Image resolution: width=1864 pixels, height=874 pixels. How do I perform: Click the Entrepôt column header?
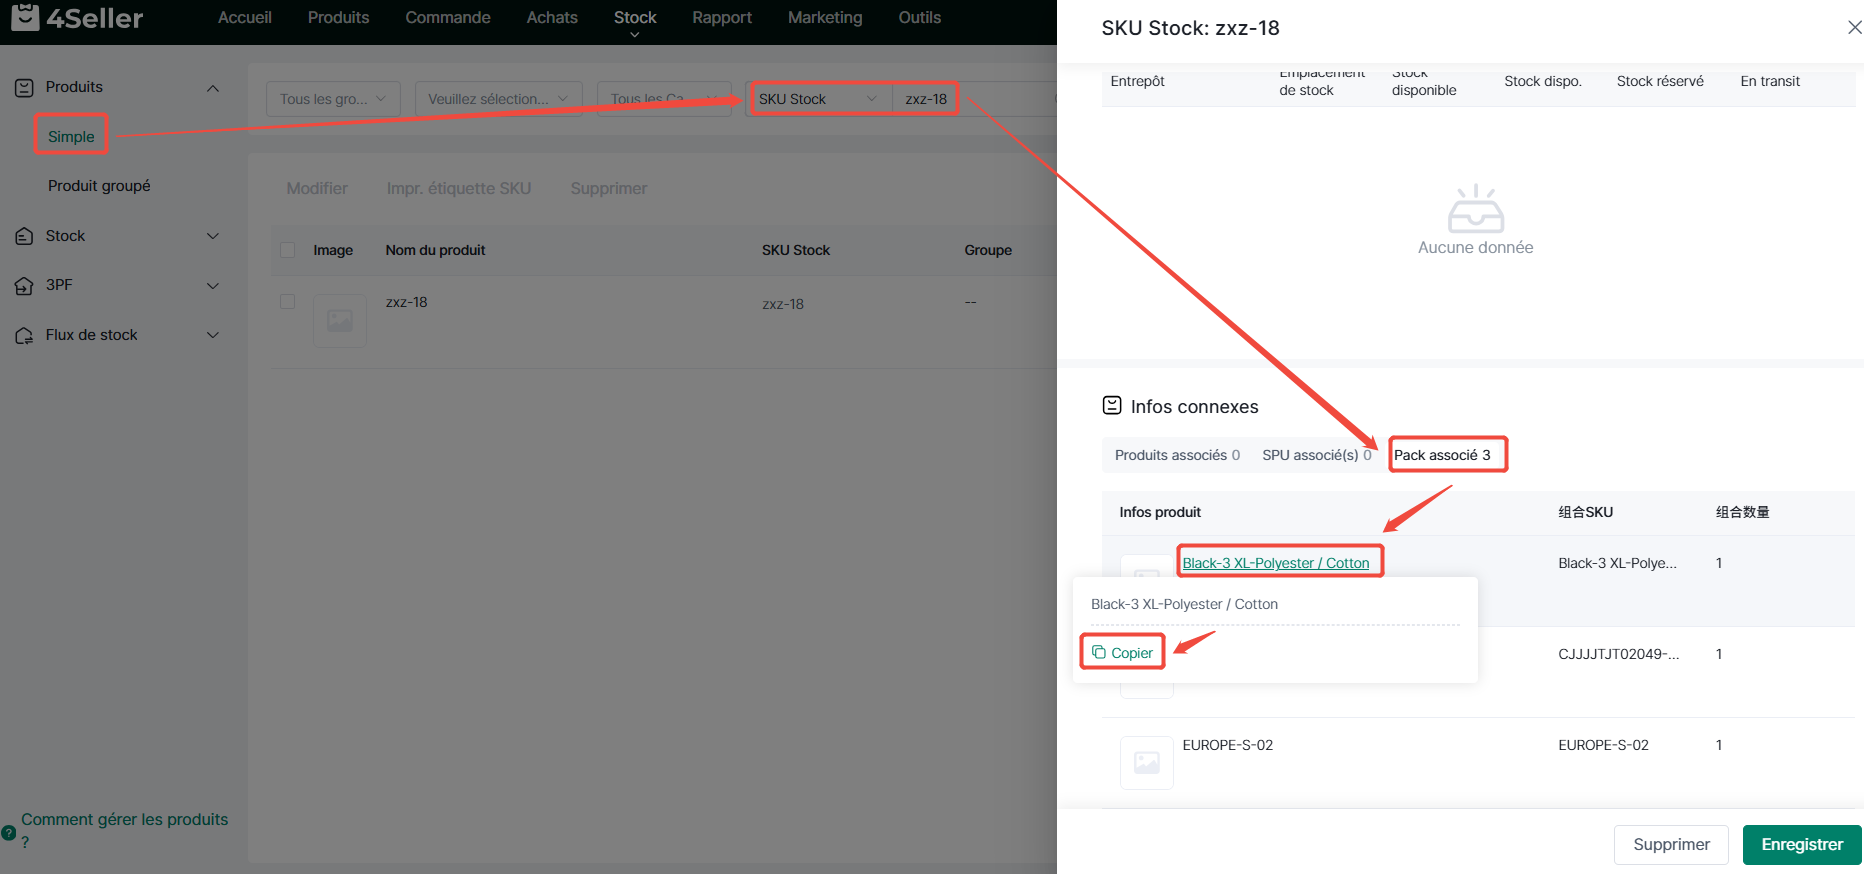tap(1138, 81)
